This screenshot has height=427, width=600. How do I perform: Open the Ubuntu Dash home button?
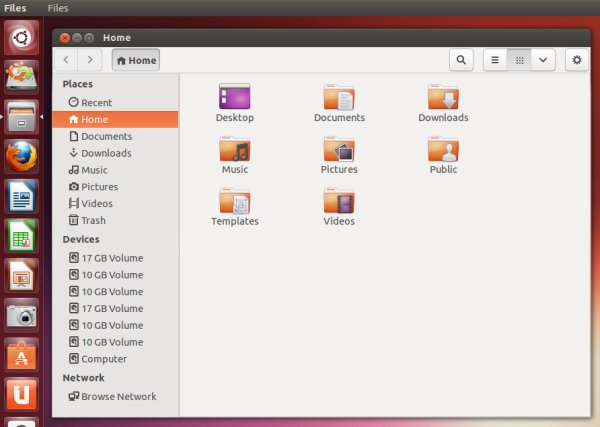tap(22, 38)
